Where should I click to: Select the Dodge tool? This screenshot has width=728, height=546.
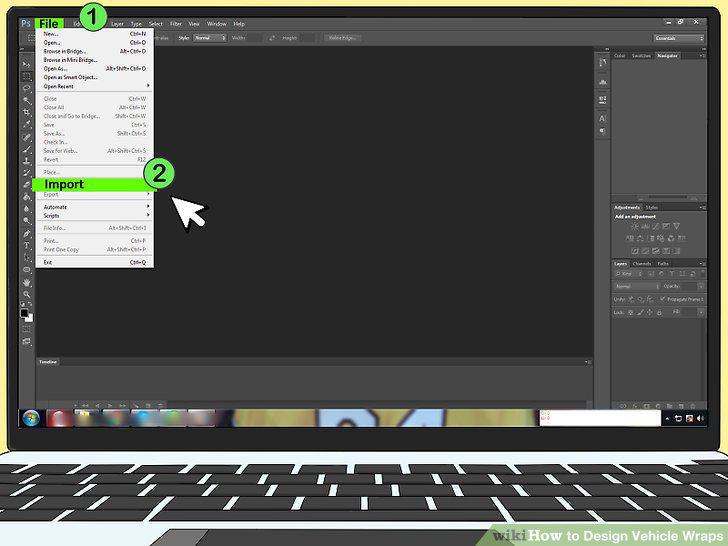pyautogui.click(x=26, y=221)
